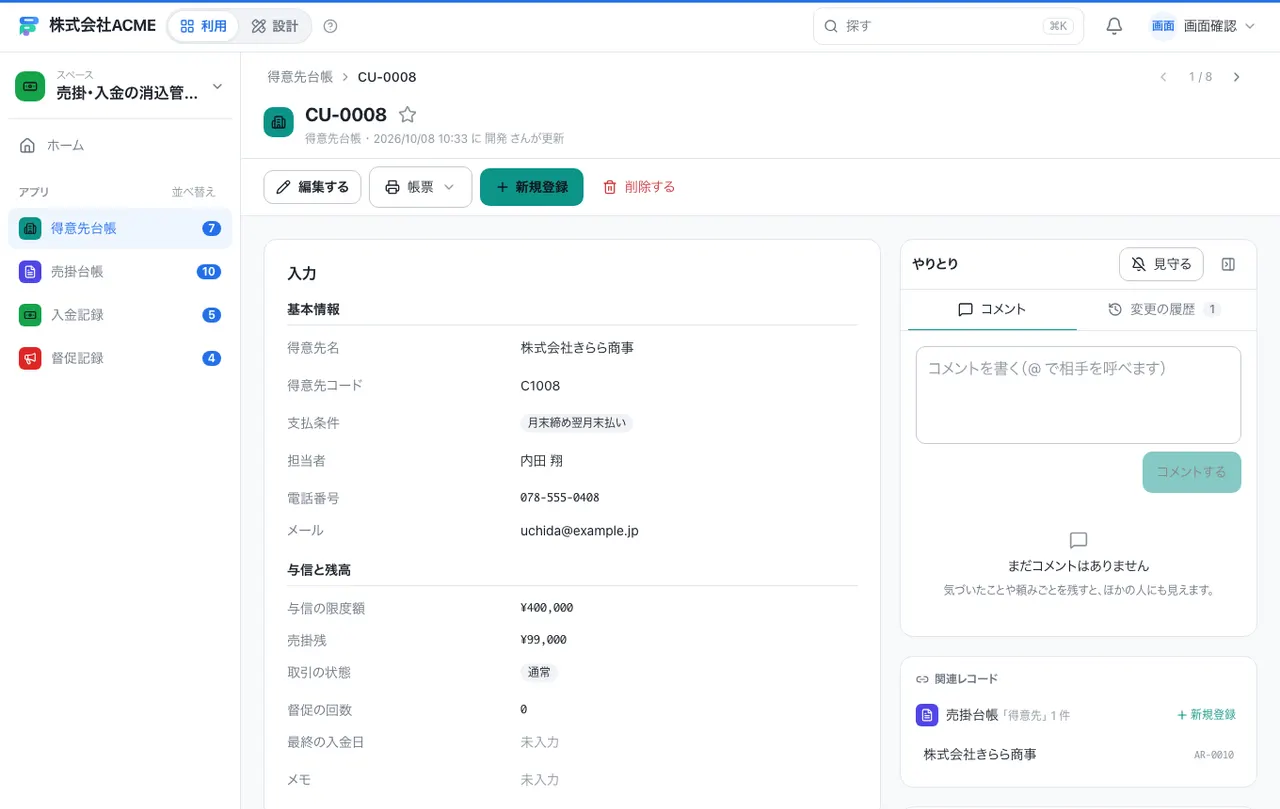Screen dimensions: 1280x809
Task: Open the help question mark icon
Action: (x=331, y=26)
